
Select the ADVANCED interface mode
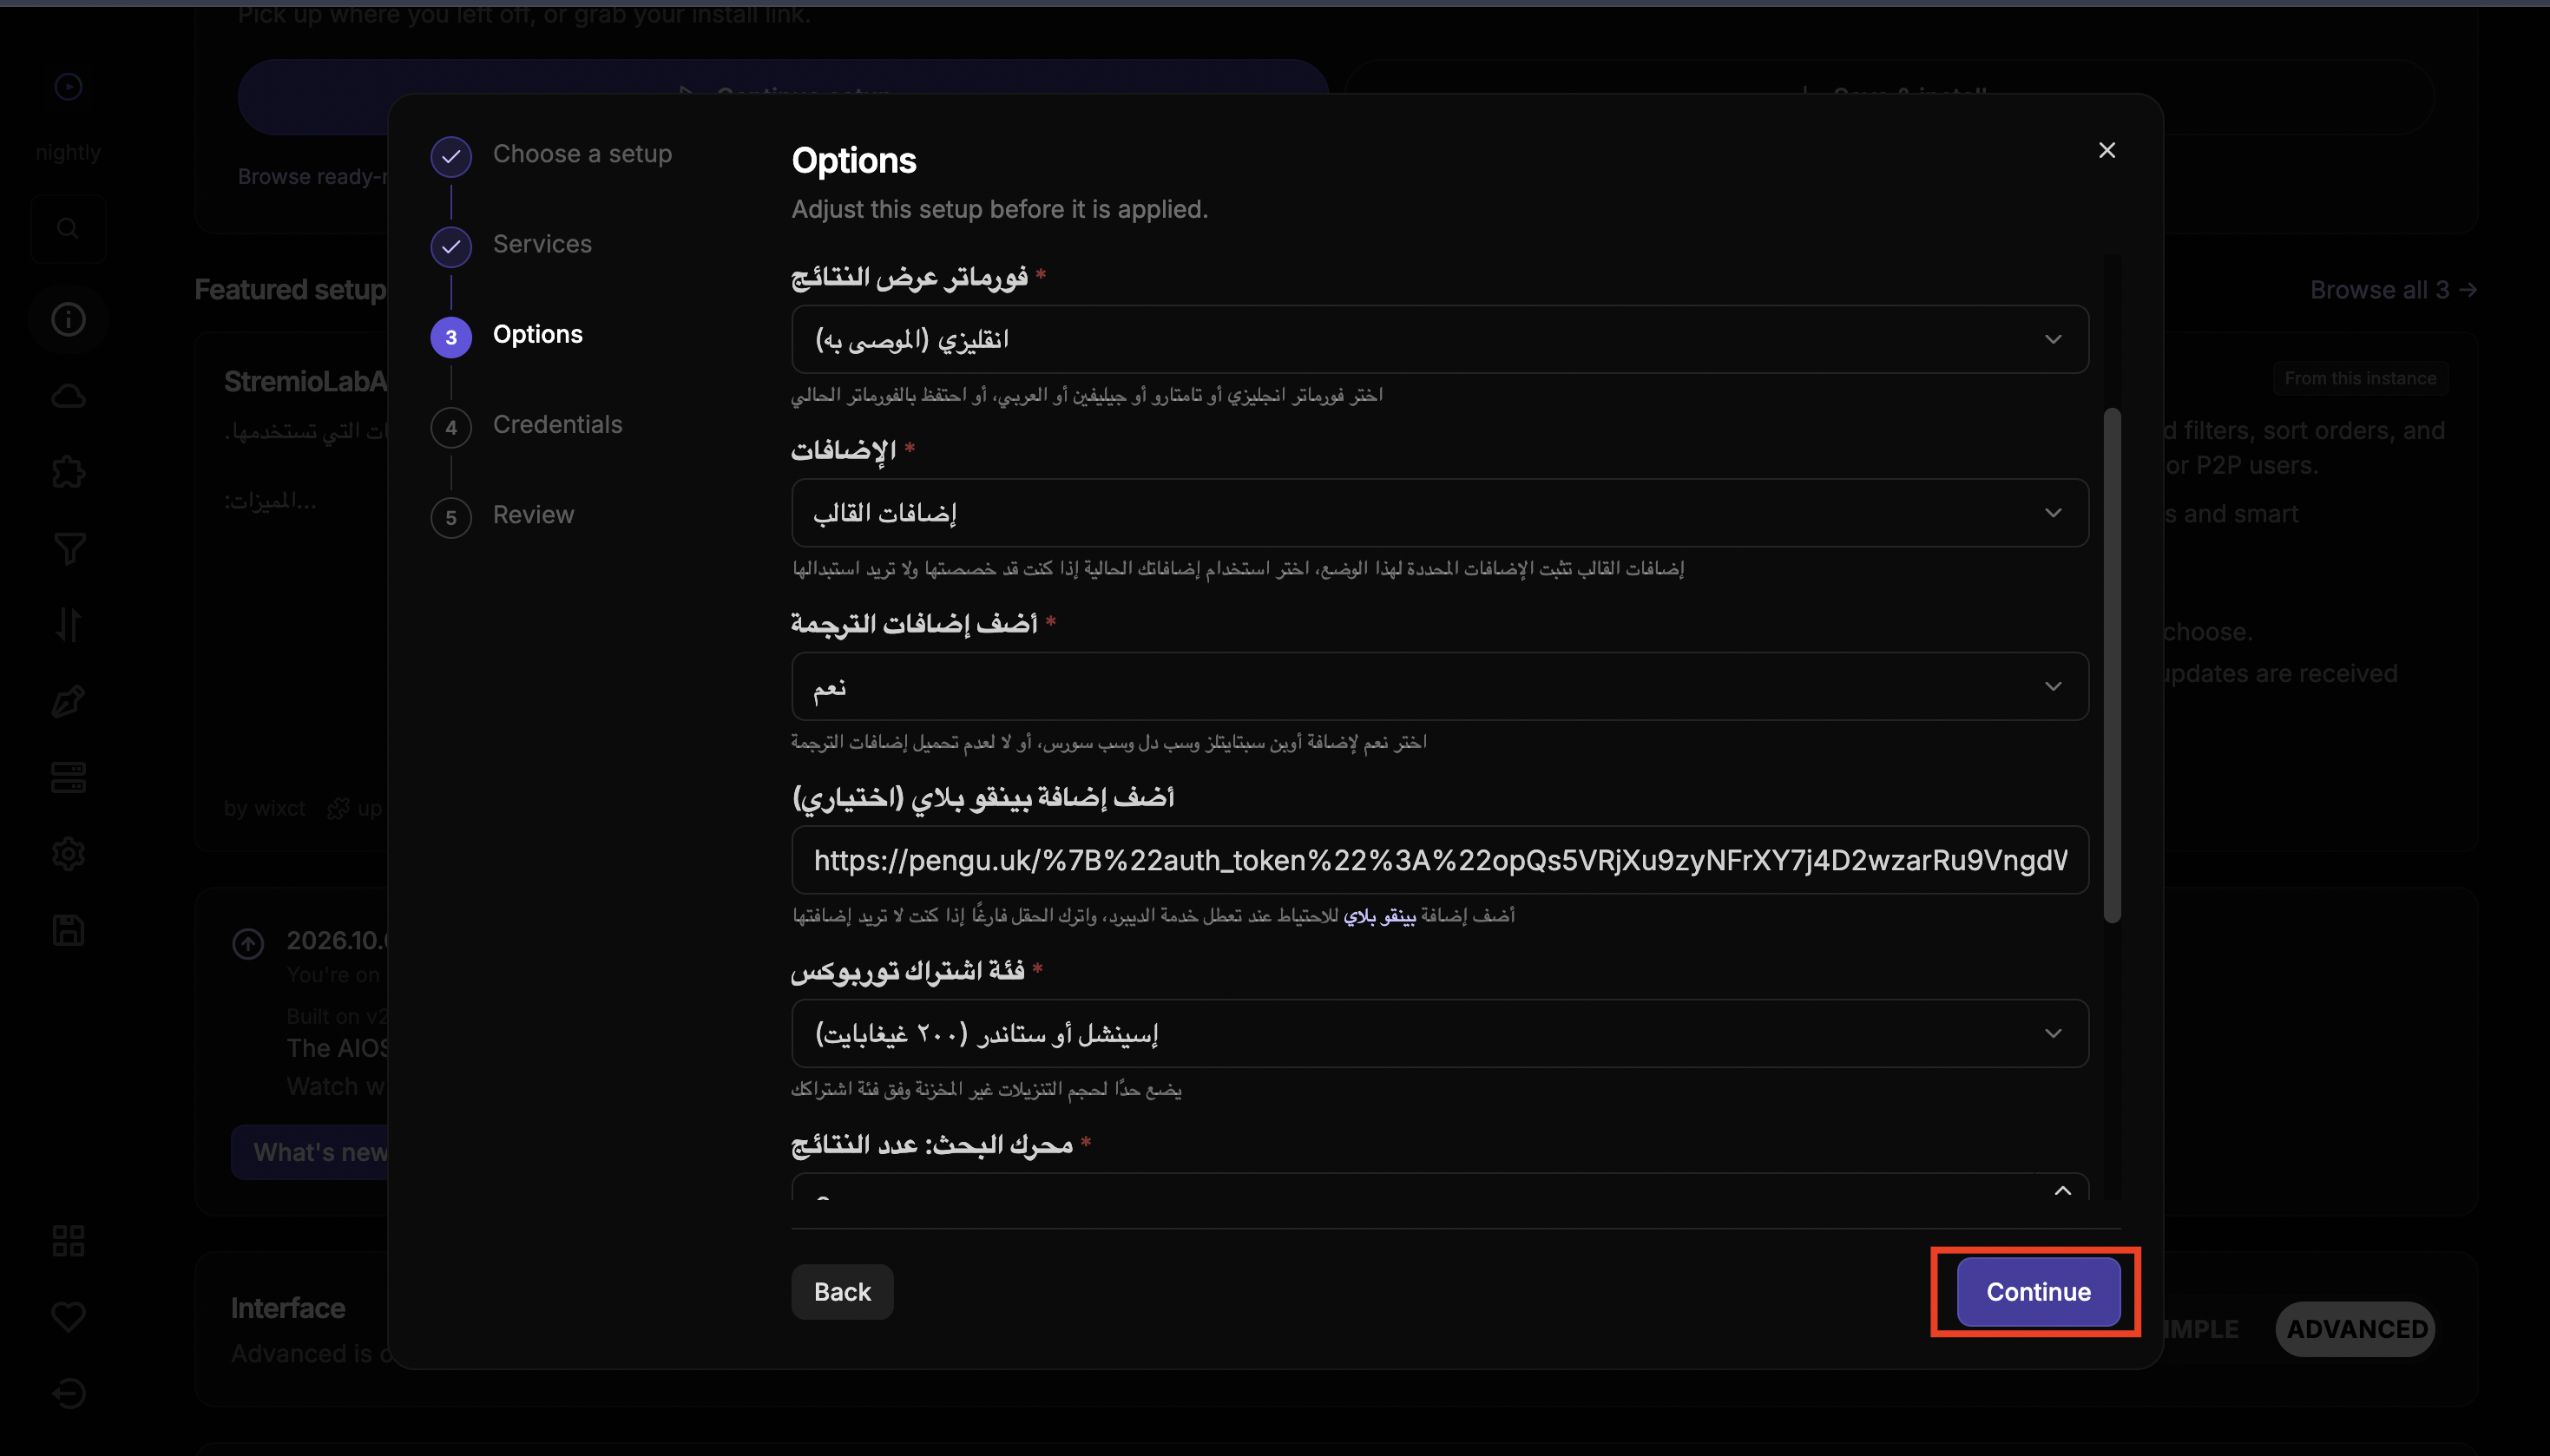(x=2356, y=1329)
